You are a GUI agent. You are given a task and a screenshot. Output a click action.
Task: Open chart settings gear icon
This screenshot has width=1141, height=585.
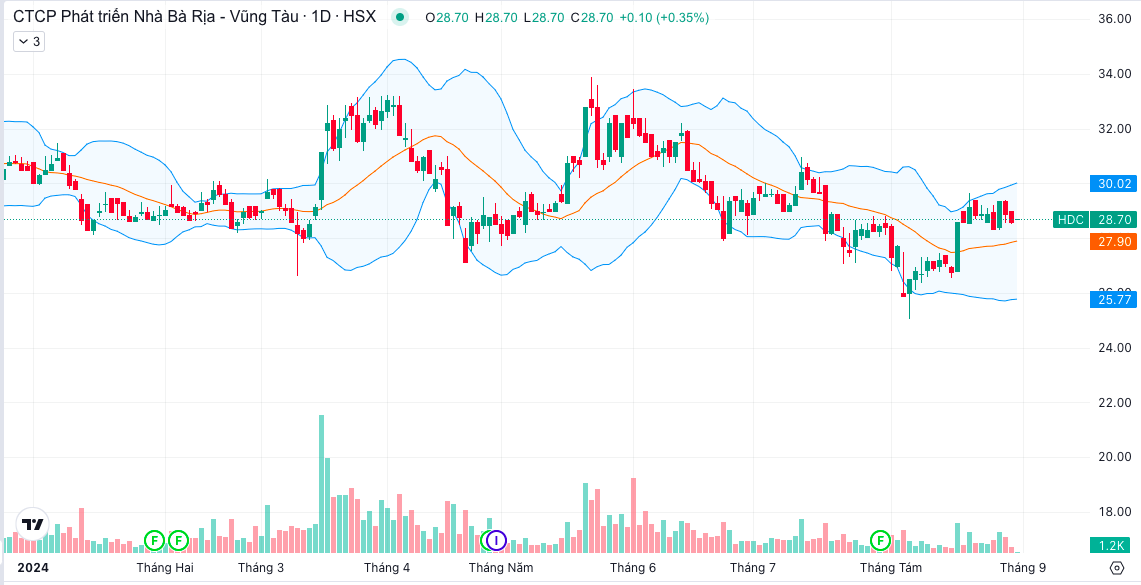point(1117,568)
